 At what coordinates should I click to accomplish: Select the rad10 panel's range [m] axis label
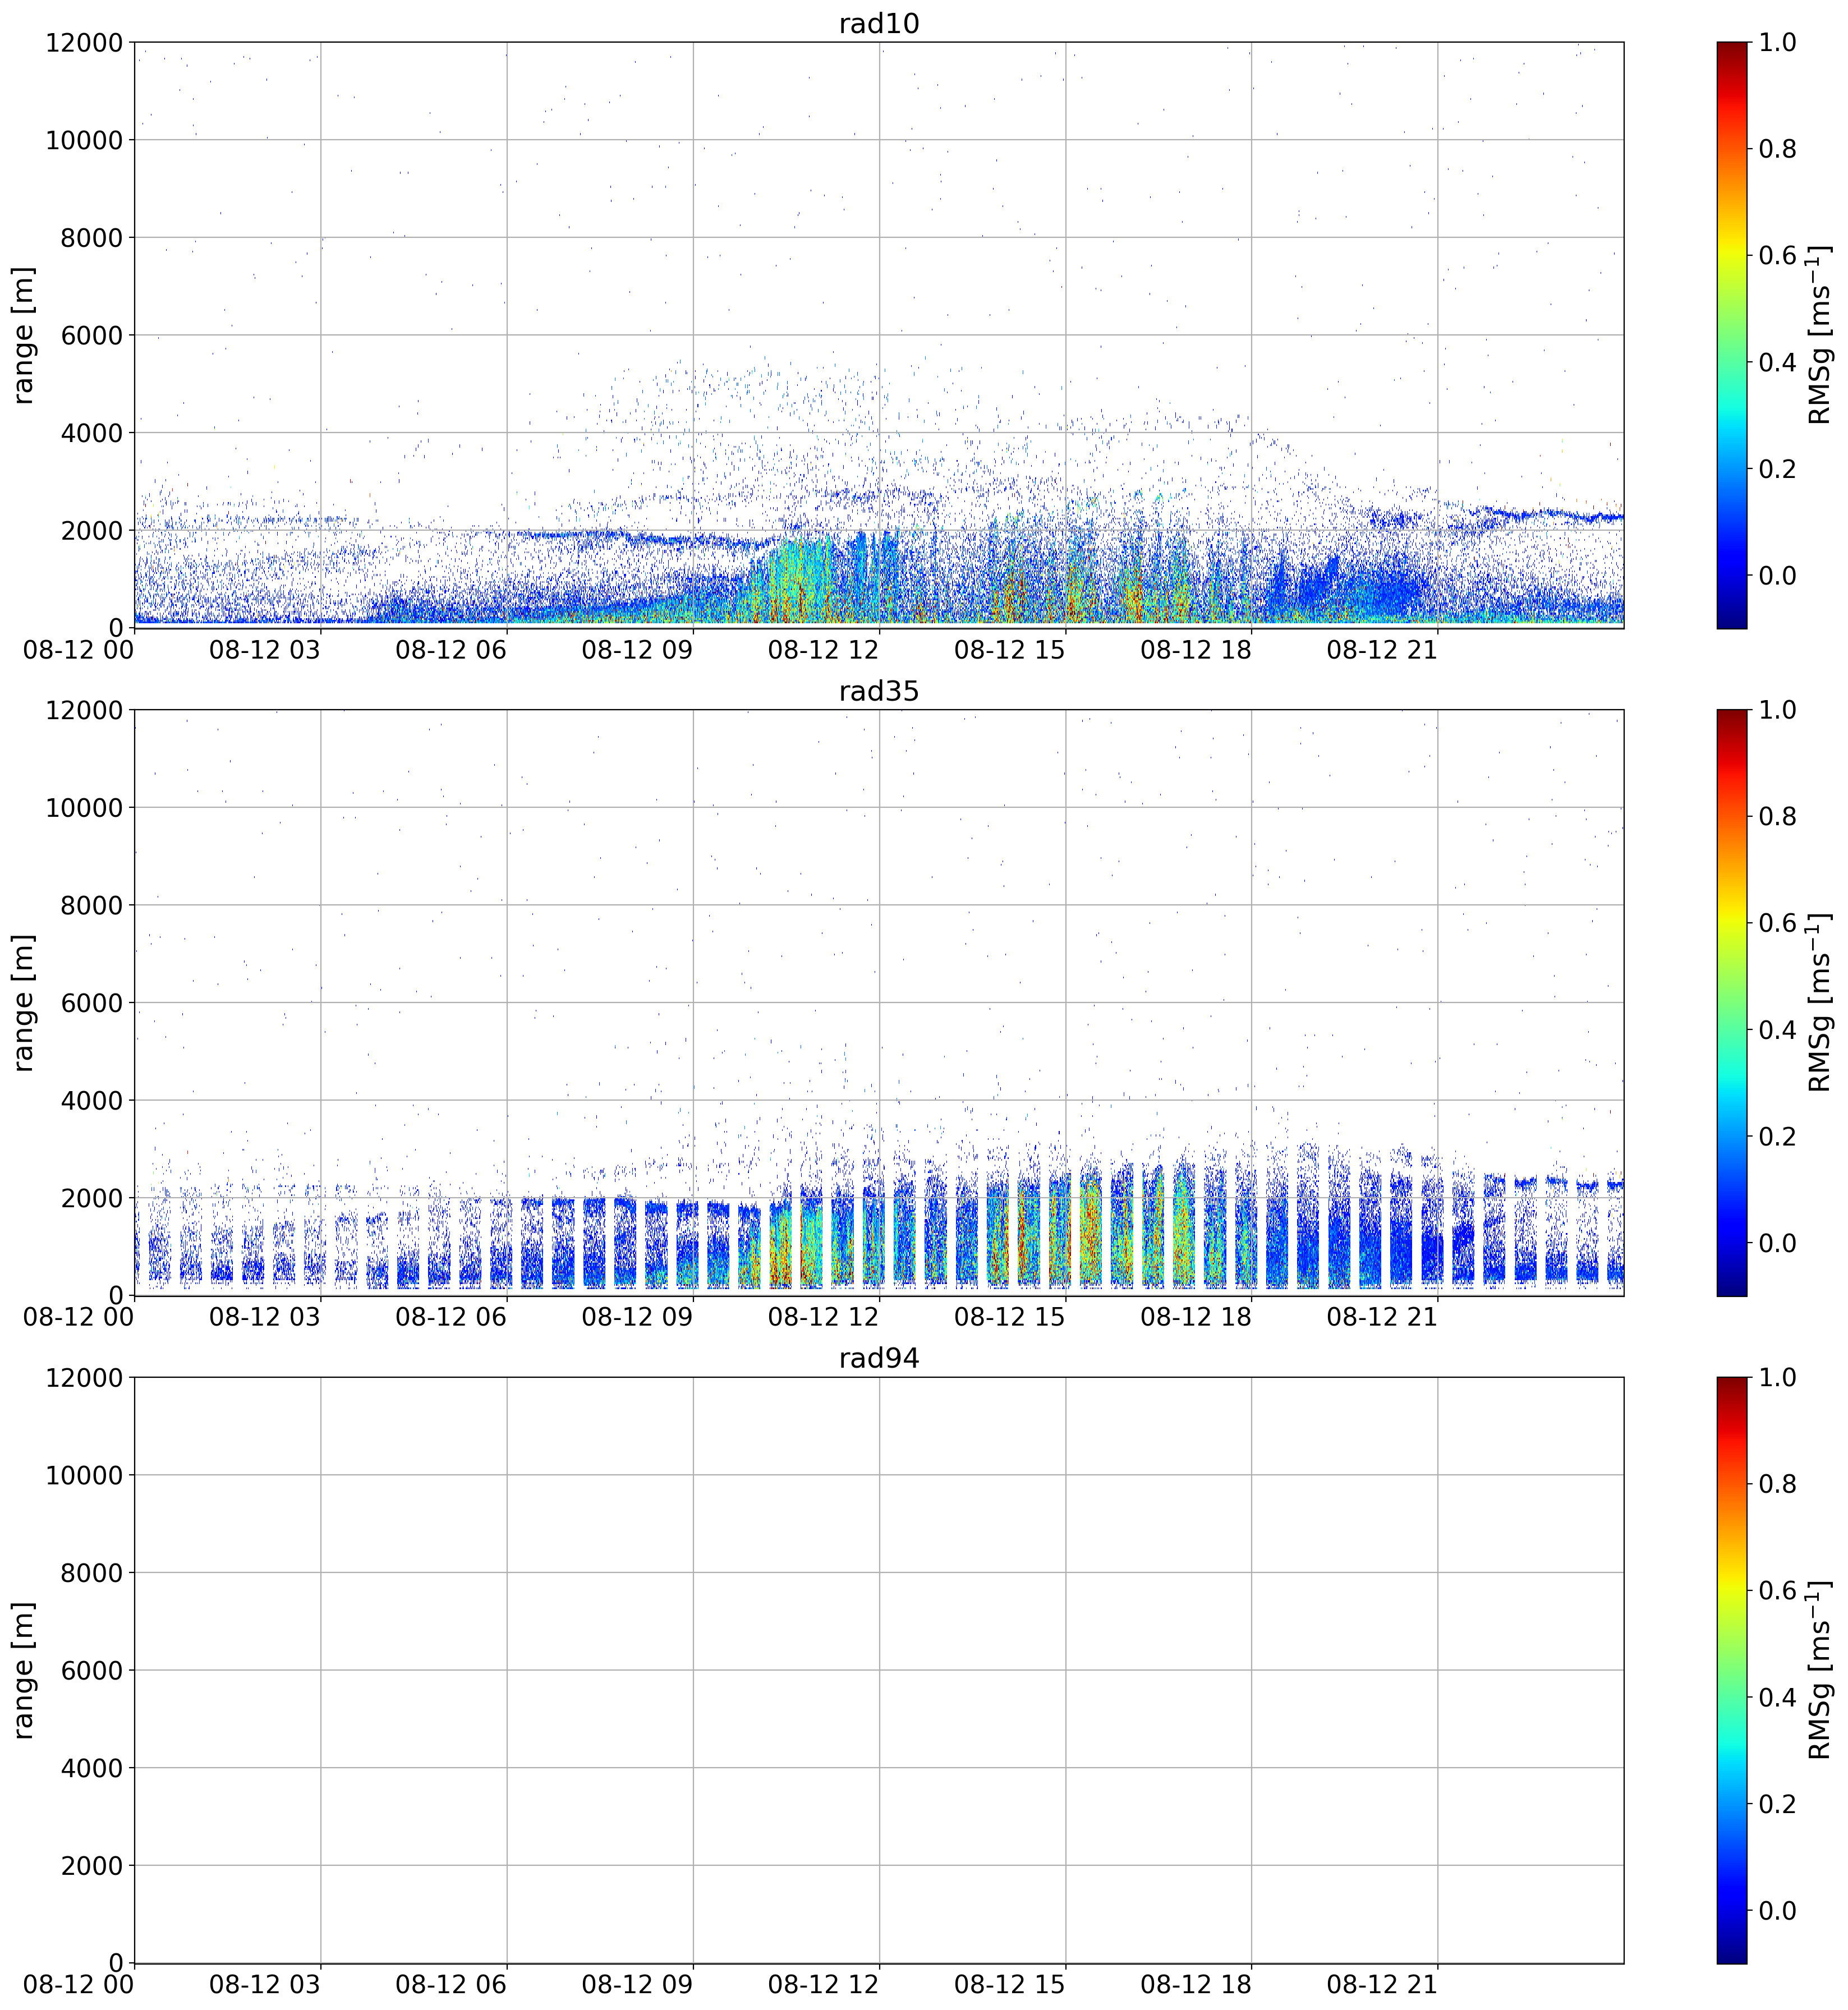24,335
